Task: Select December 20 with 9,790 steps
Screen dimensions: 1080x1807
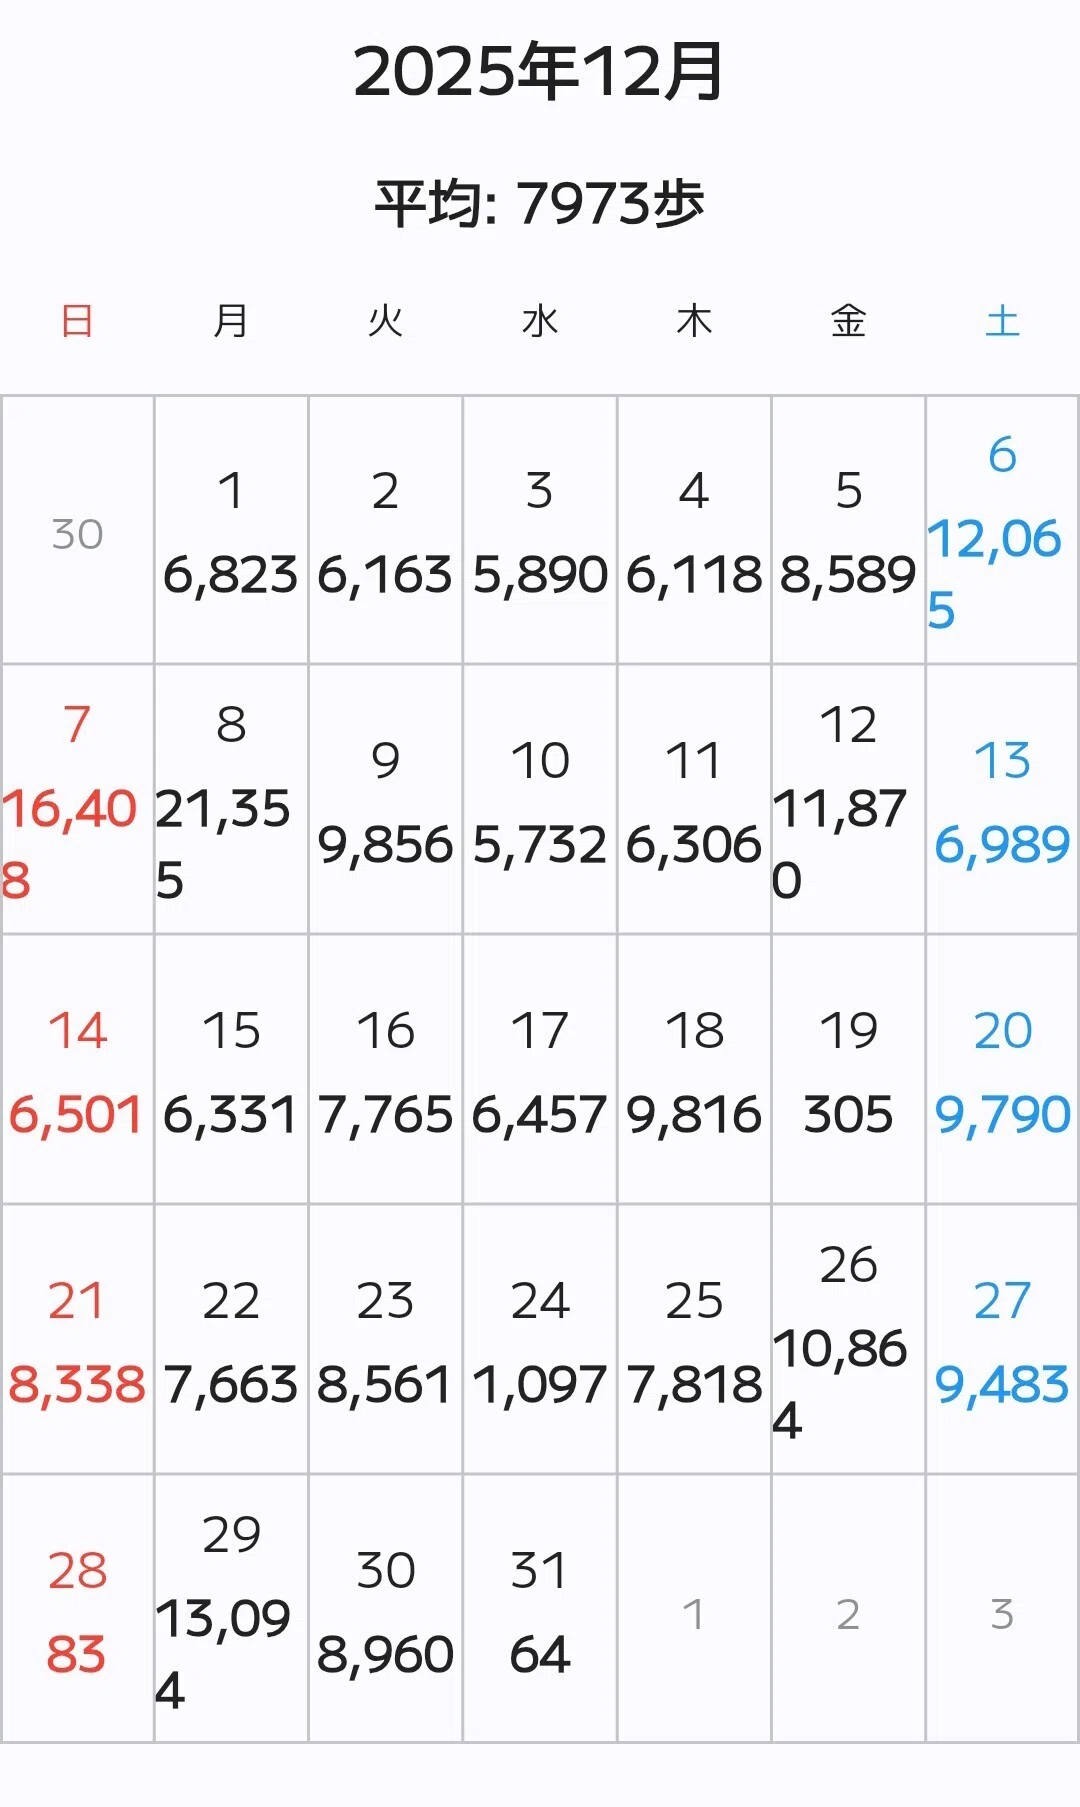Action: pyautogui.click(x=1002, y=1069)
